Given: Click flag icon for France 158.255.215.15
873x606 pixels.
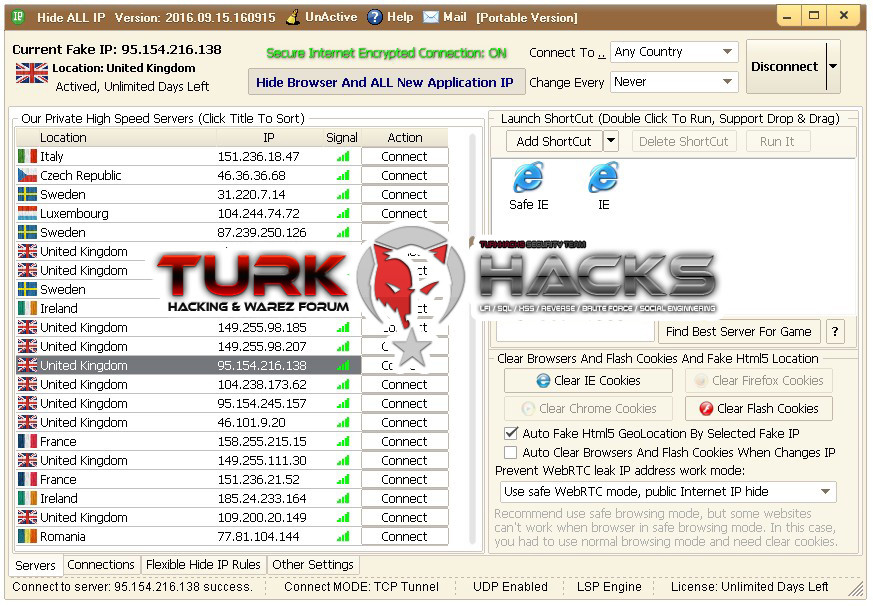Looking at the screenshot, I should pyautogui.click(x=27, y=441).
